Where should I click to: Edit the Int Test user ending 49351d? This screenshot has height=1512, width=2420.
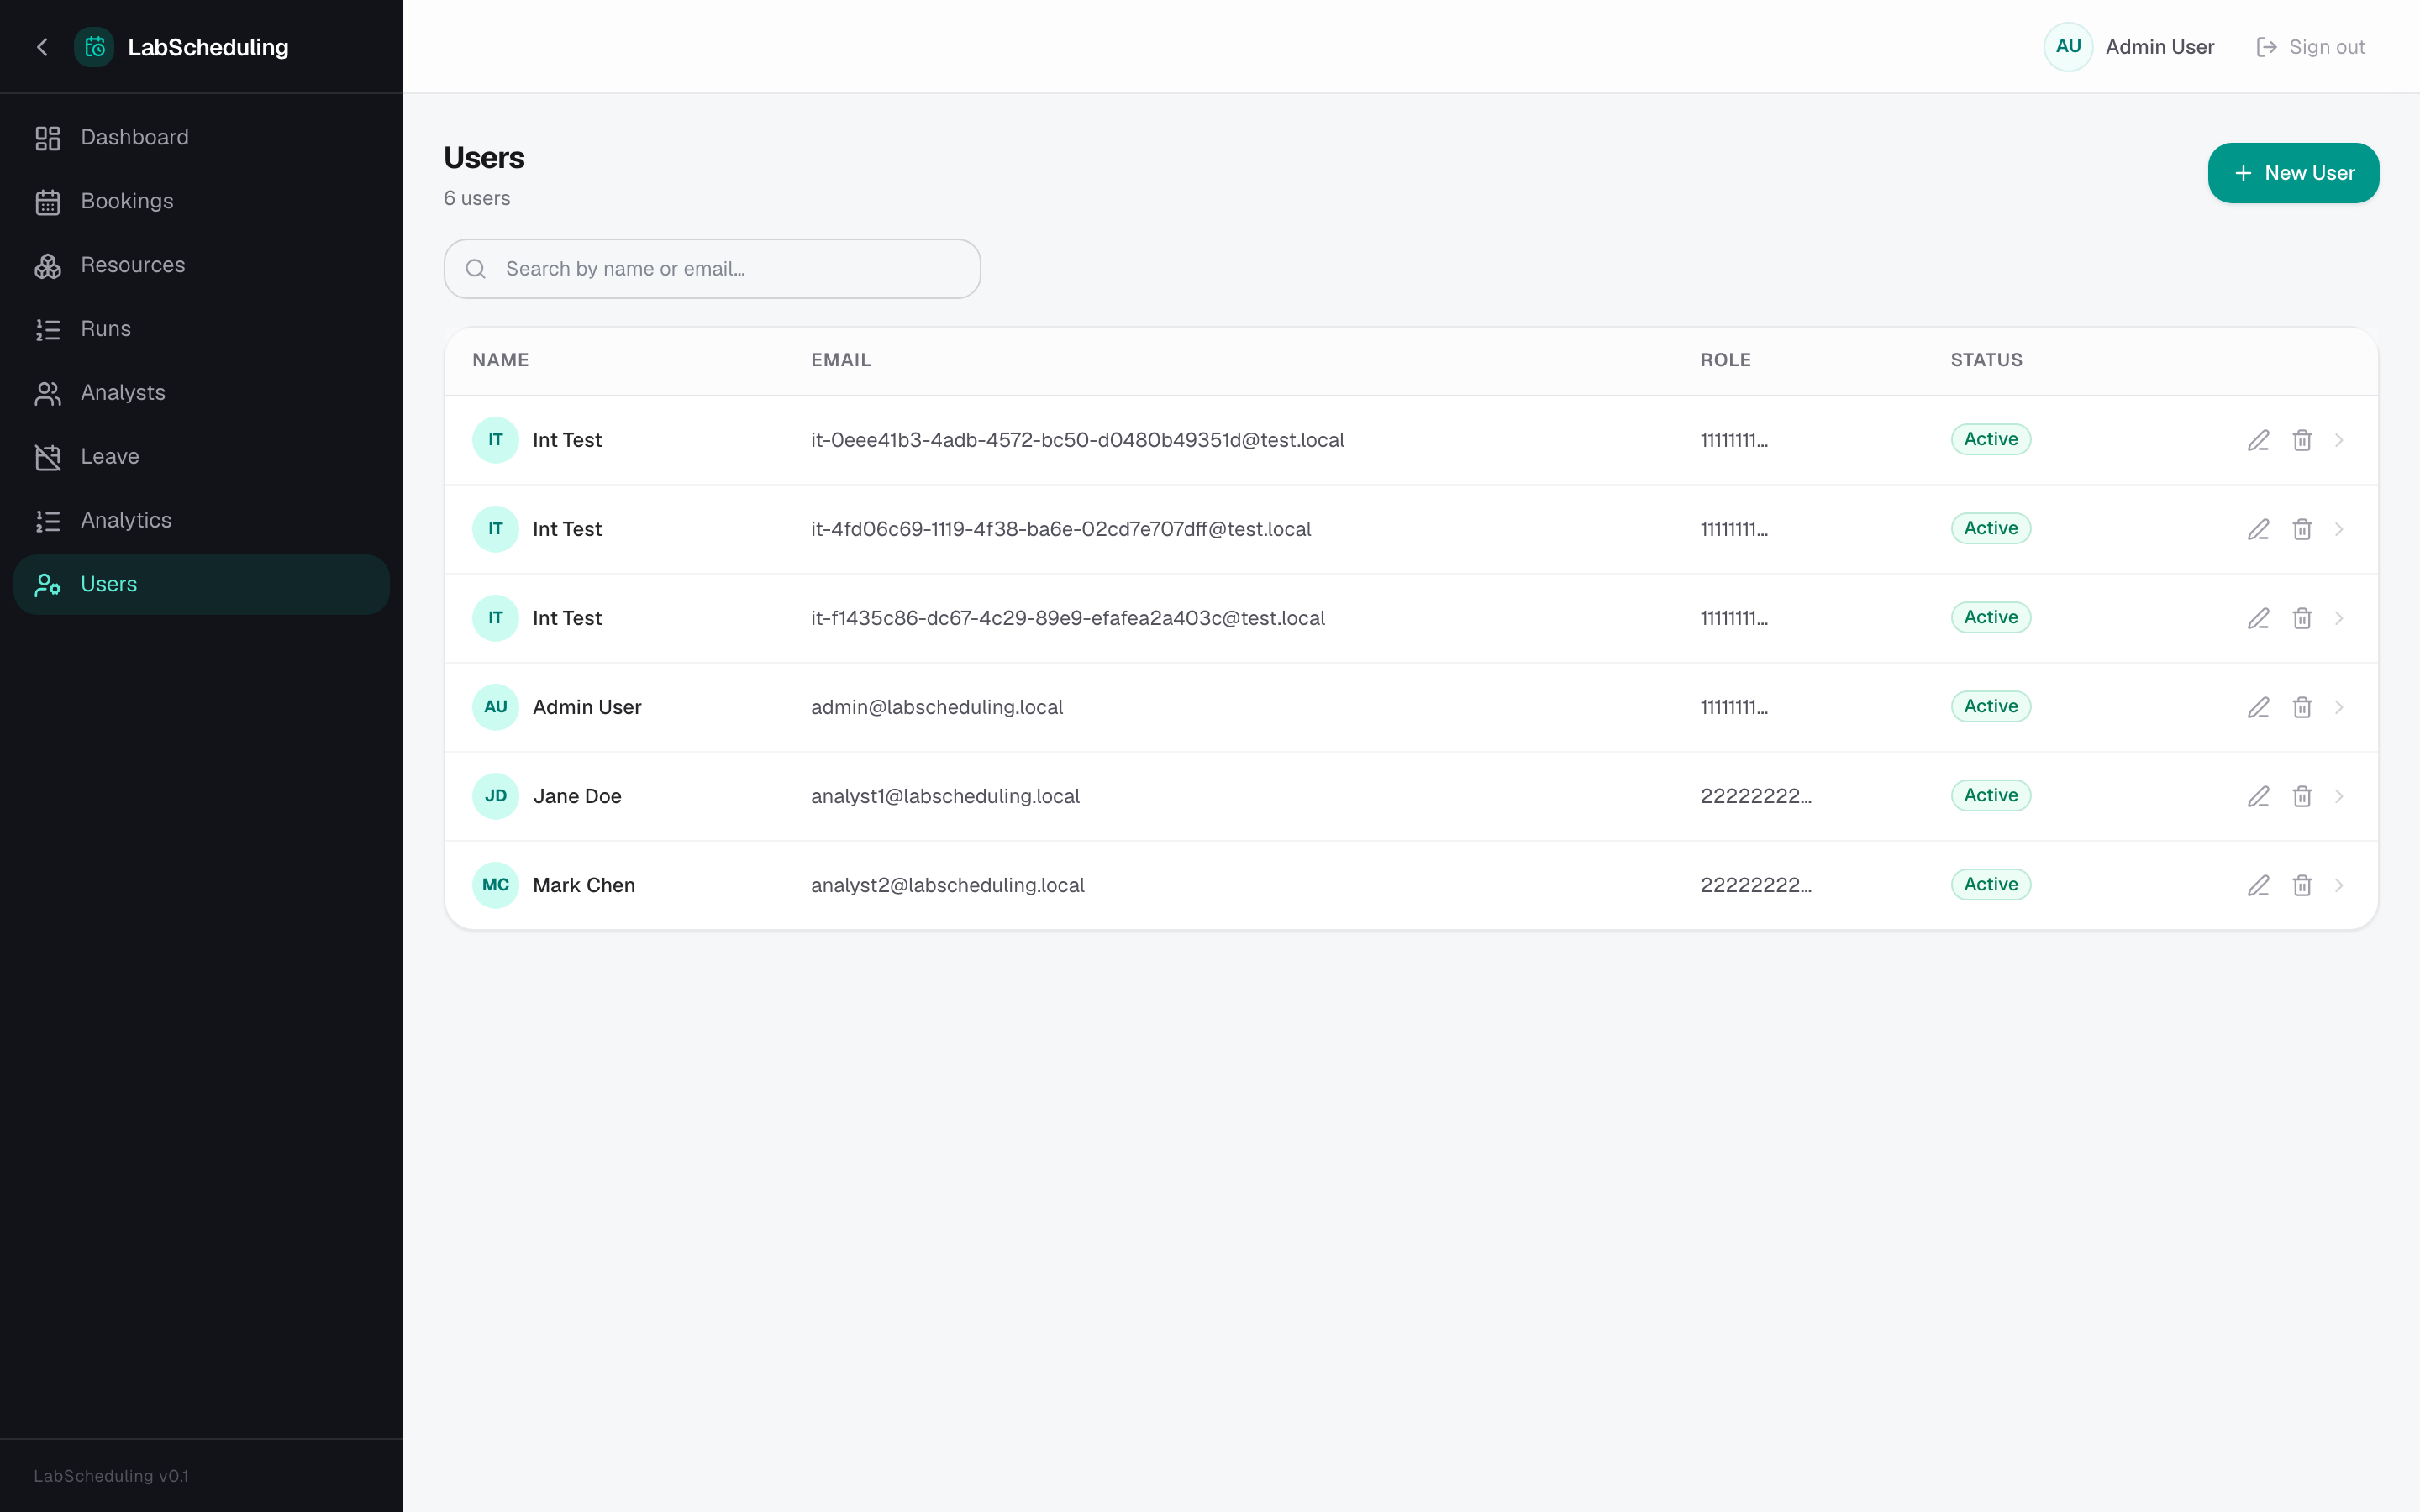2258,440
